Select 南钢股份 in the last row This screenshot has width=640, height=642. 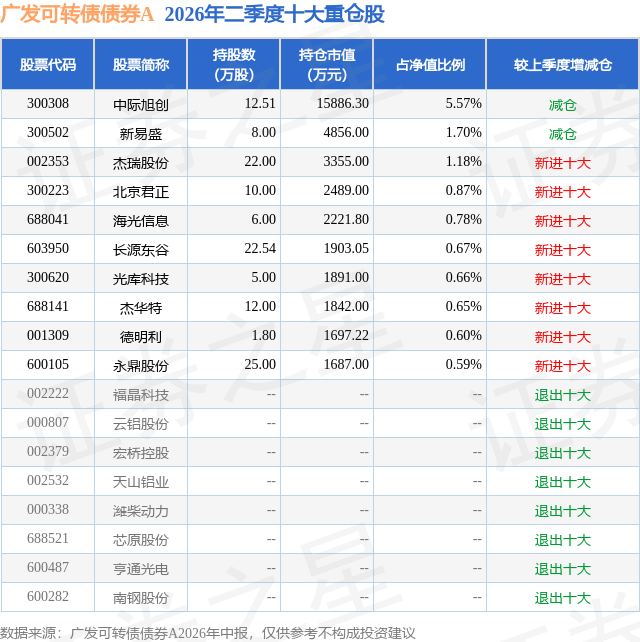point(140,598)
